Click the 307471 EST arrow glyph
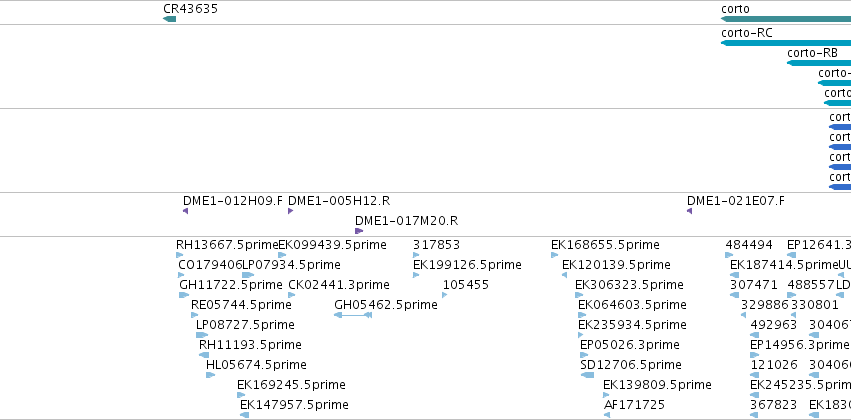This screenshot has width=851, height=420. coord(734,295)
